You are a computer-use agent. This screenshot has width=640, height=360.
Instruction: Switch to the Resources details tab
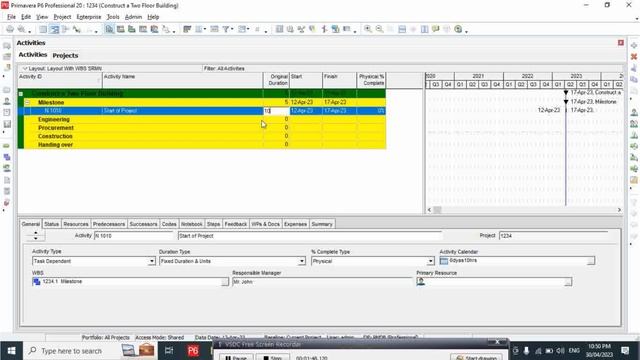point(76,224)
